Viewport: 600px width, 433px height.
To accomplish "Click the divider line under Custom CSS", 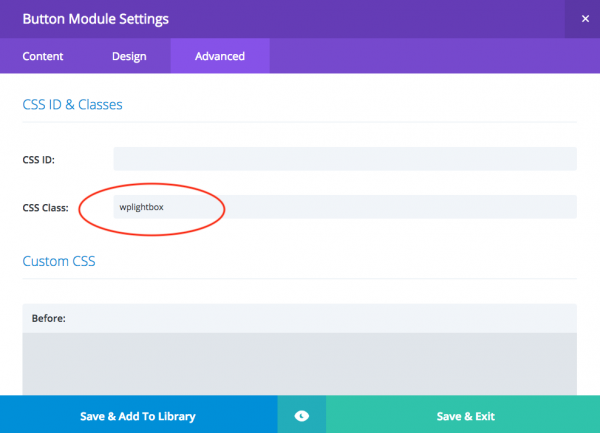I will coord(299,279).
